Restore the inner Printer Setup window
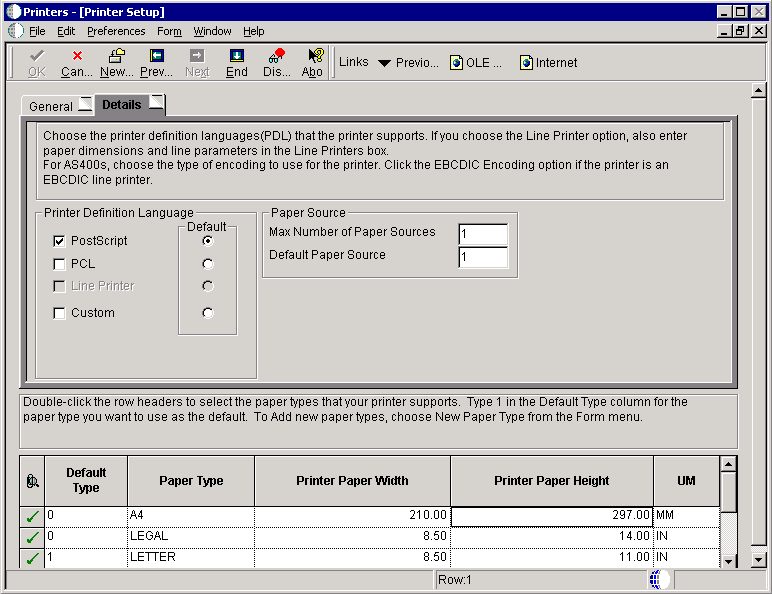772x594 pixels. pos(740,31)
